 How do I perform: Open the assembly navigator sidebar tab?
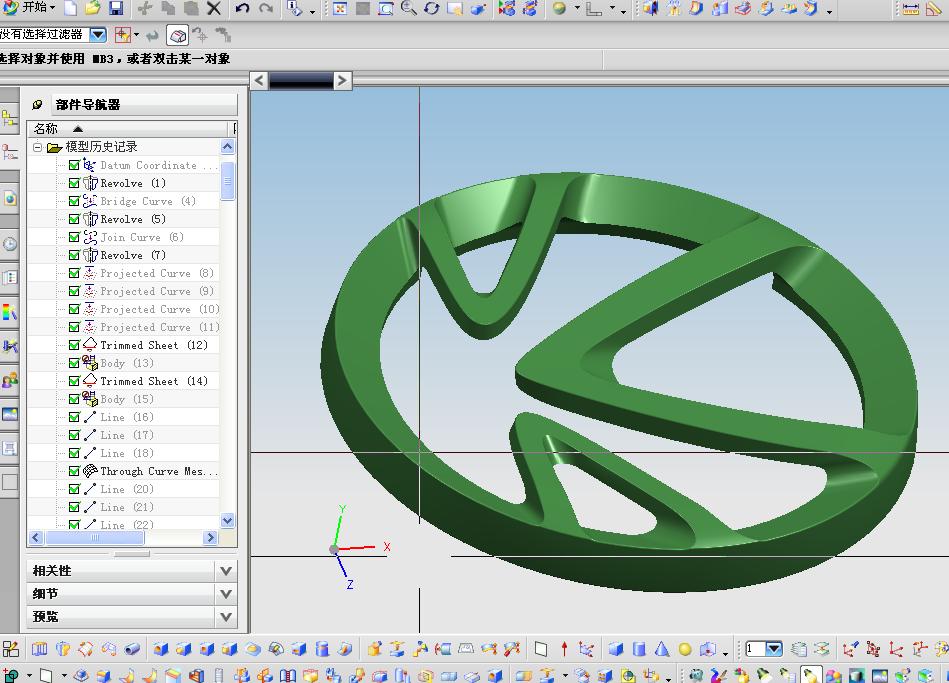click(x=9, y=119)
